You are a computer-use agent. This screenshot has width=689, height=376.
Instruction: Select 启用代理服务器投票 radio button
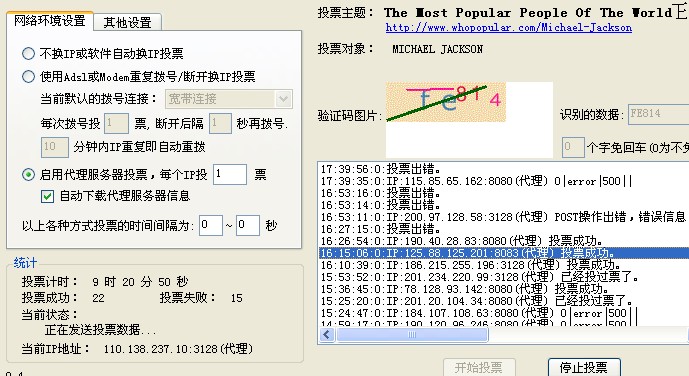(x=28, y=175)
